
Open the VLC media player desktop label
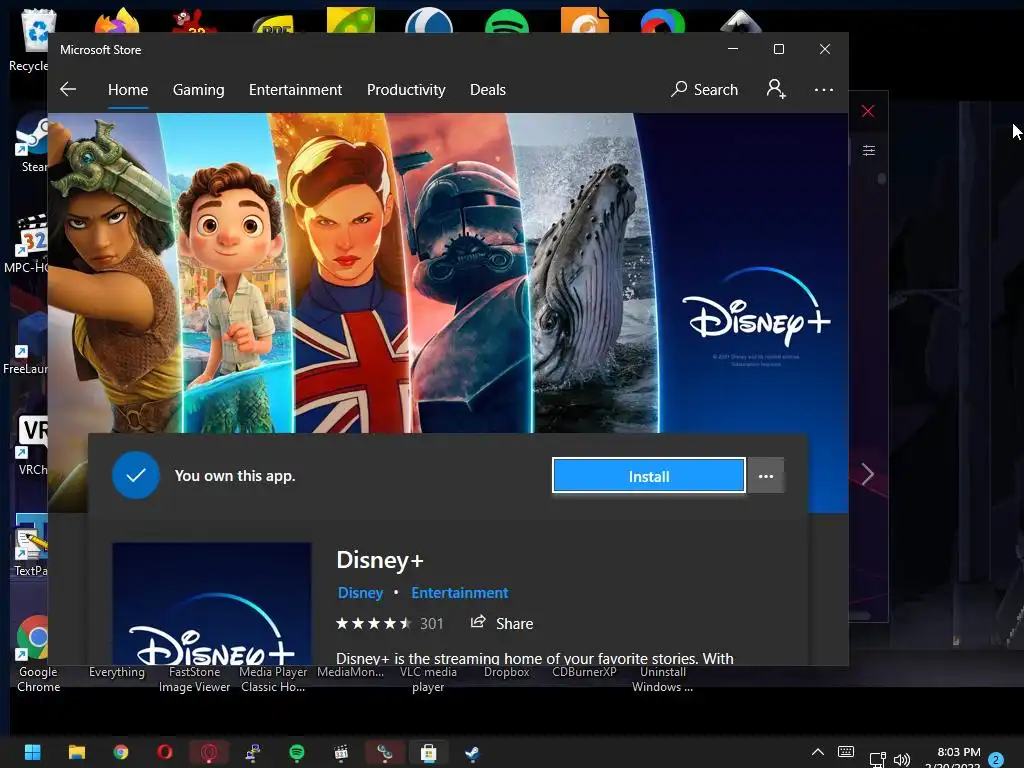click(x=428, y=679)
